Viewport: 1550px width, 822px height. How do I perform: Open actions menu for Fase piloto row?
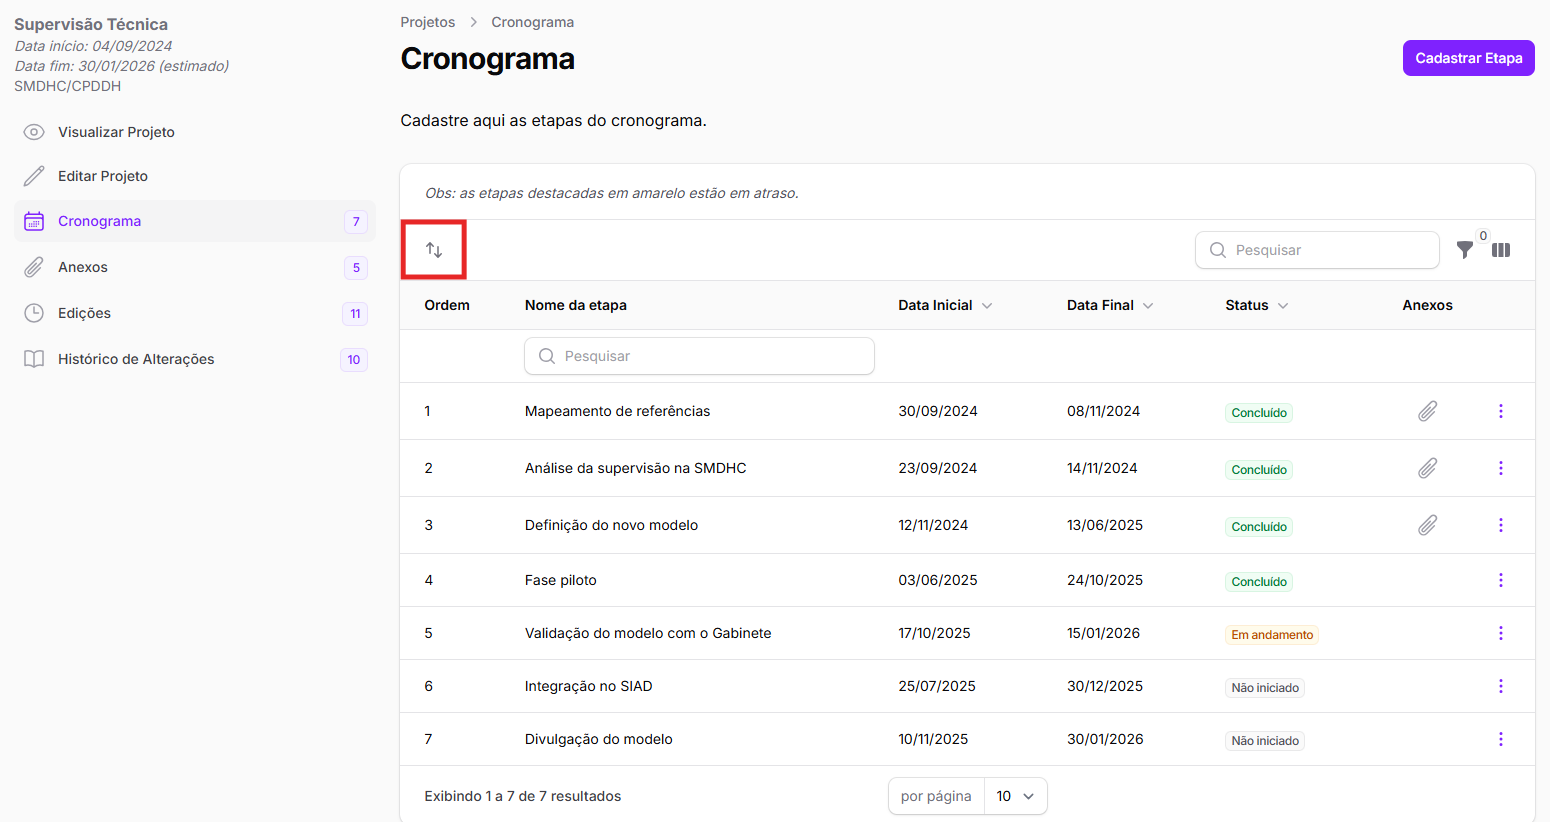(1500, 580)
